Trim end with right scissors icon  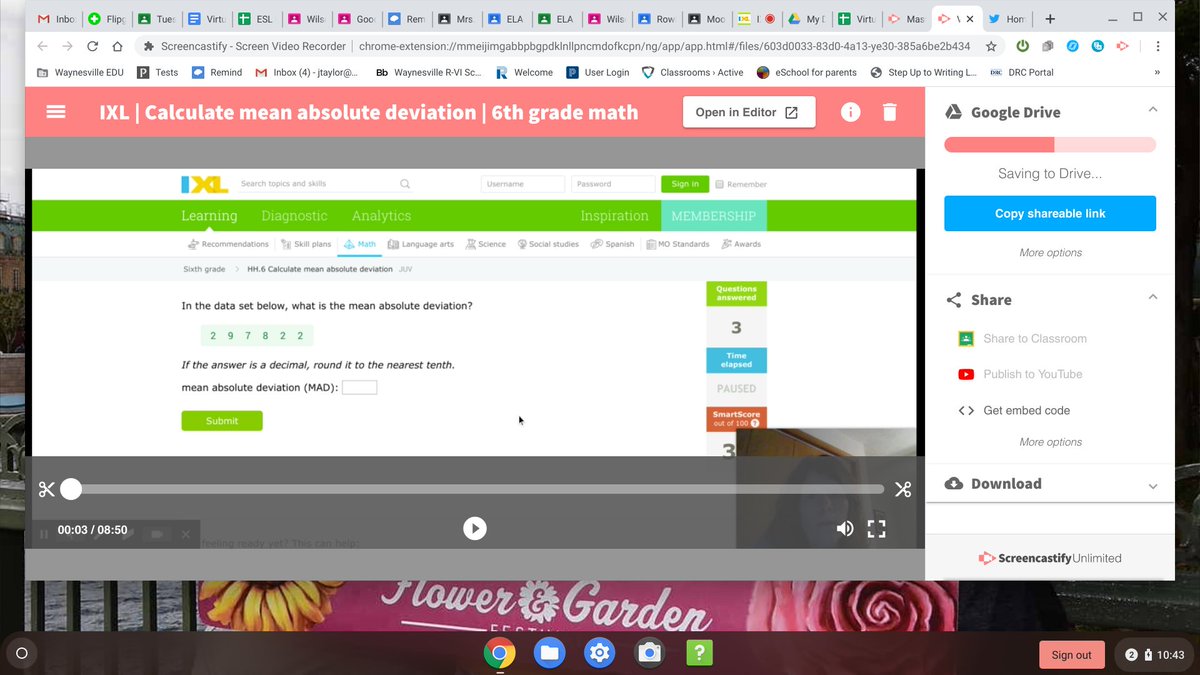pyautogui.click(x=903, y=489)
